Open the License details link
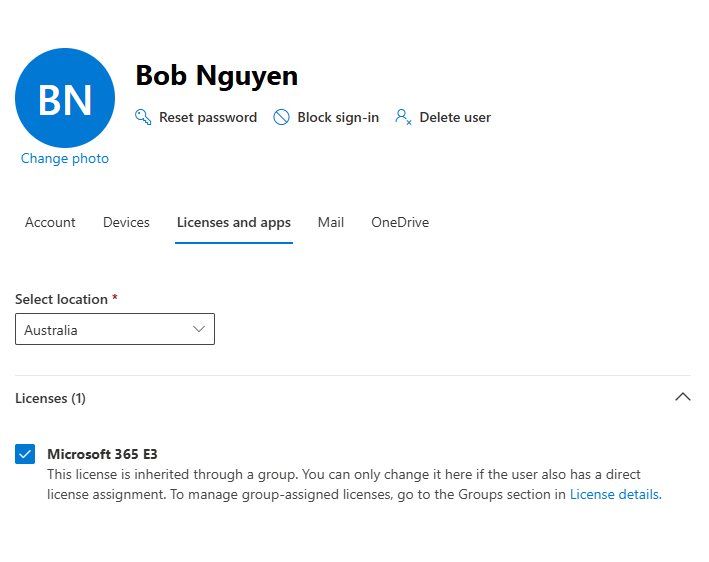 (x=615, y=494)
